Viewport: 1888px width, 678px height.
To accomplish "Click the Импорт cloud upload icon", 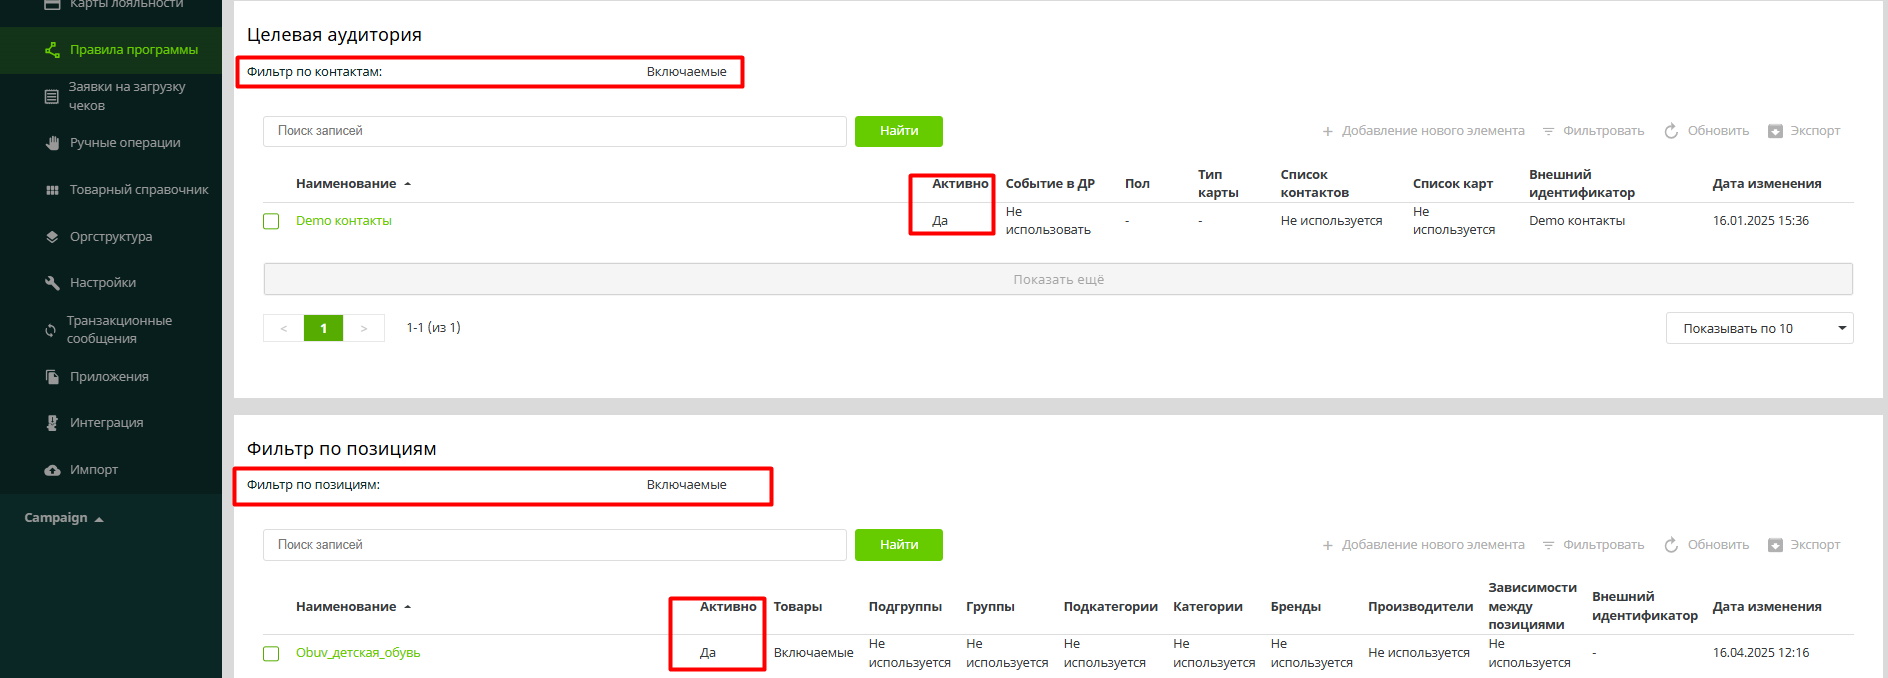I will click(x=52, y=470).
